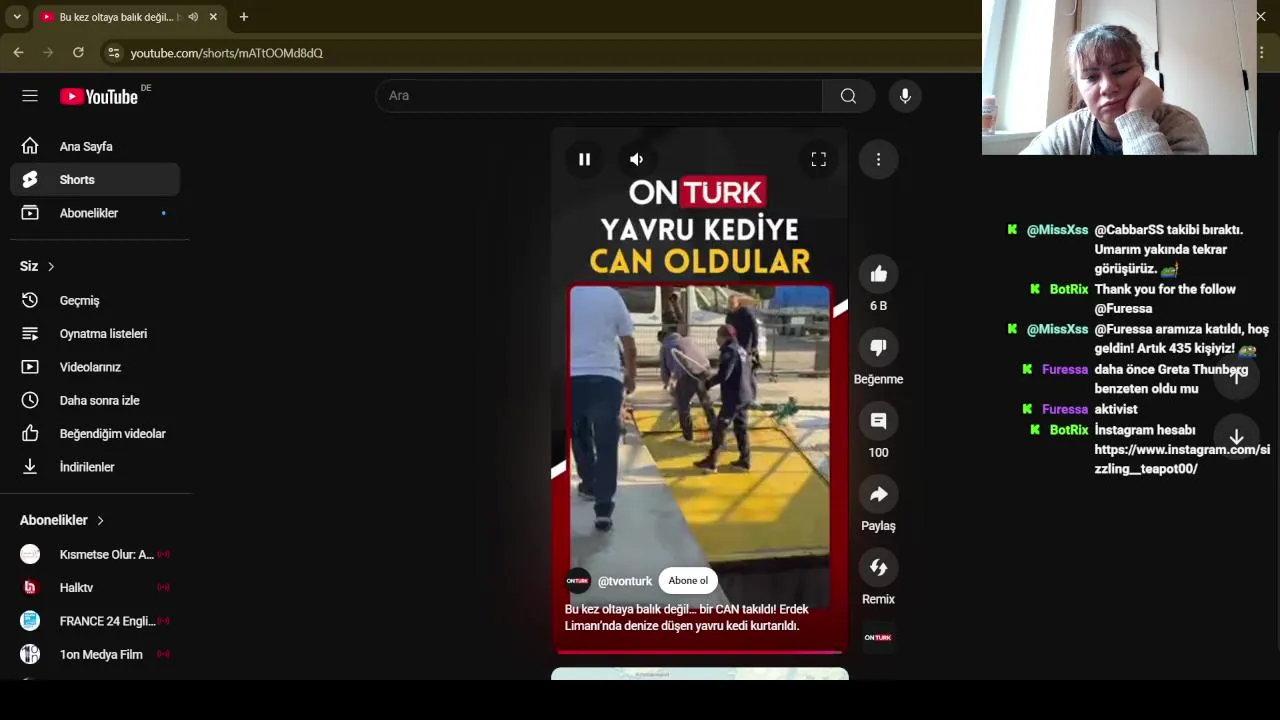Reload the page with refresh icon
Viewport: 1280px width, 720px height.
pyautogui.click(x=78, y=52)
